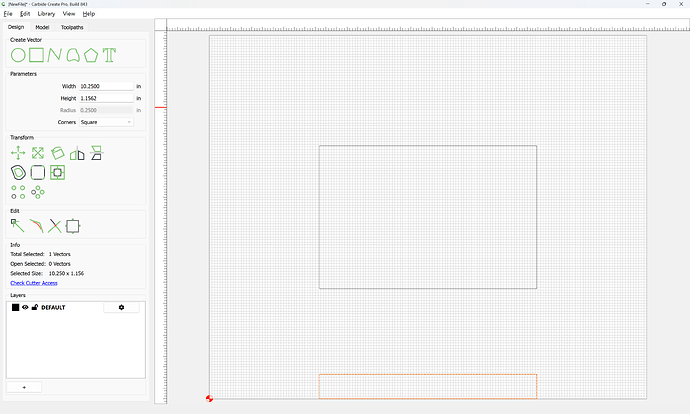The height and width of the screenshot is (414, 690).
Task: Add a new layer with plus button
Action: pos(24,387)
